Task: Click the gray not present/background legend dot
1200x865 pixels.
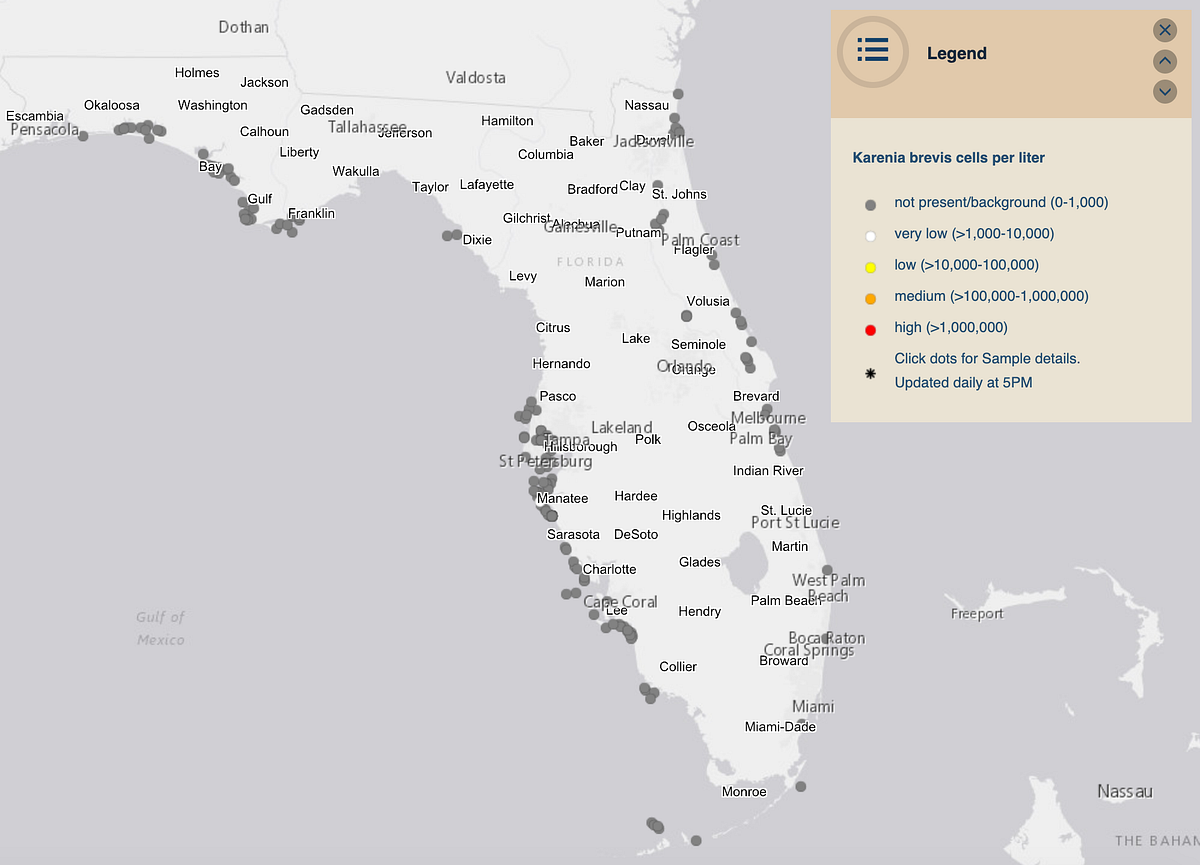Action: [x=872, y=202]
